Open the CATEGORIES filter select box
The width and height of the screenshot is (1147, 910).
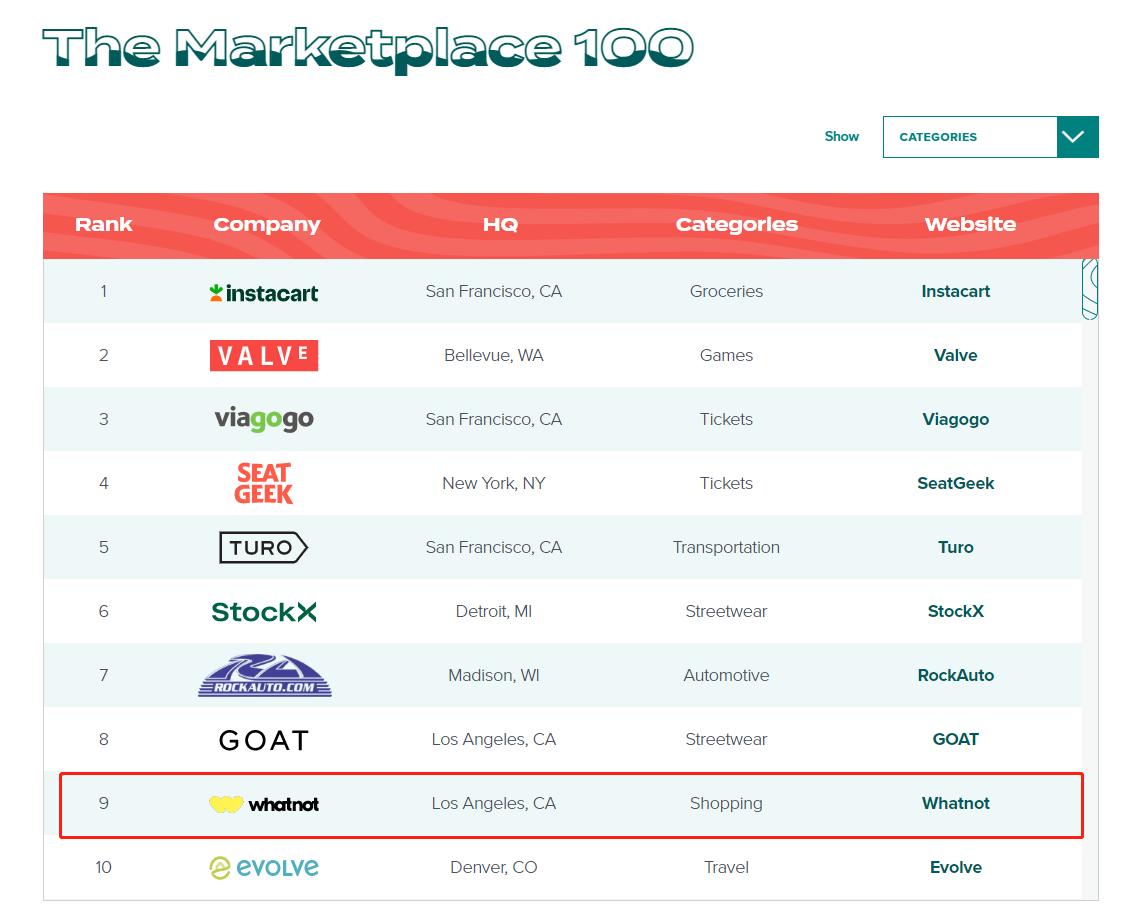[969, 137]
